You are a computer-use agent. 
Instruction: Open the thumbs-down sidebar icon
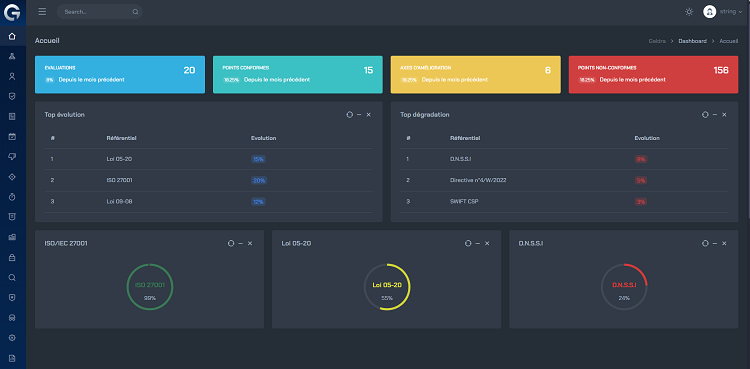pos(12,157)
